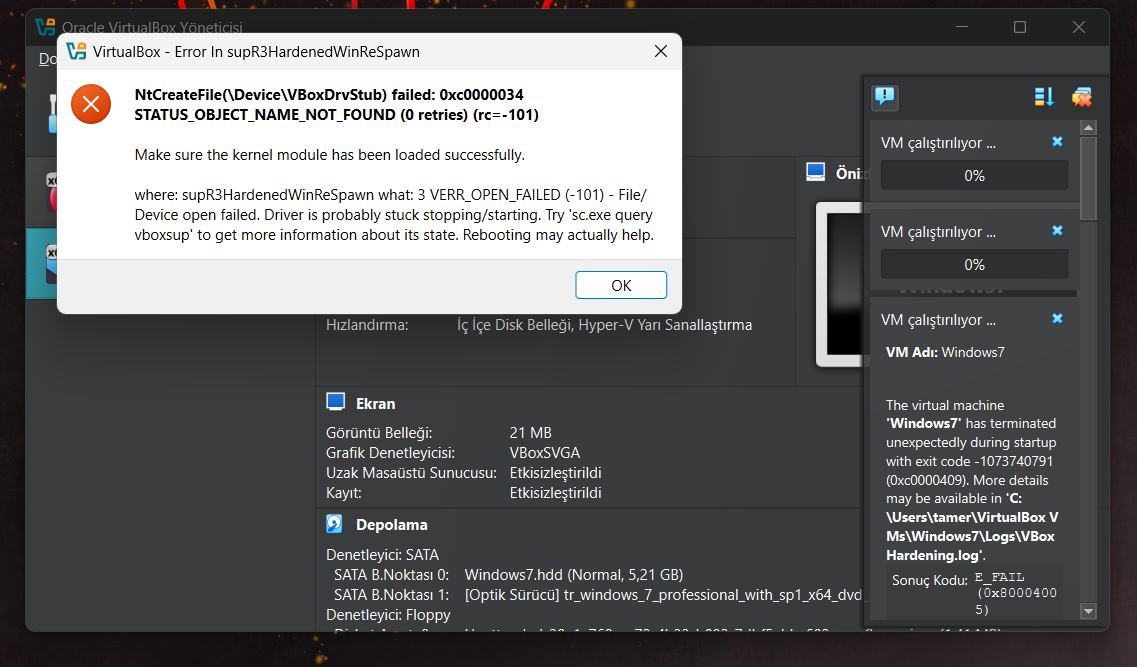
Task: Click the 'Make sure the kernel module' message
Action: point(329,155)
